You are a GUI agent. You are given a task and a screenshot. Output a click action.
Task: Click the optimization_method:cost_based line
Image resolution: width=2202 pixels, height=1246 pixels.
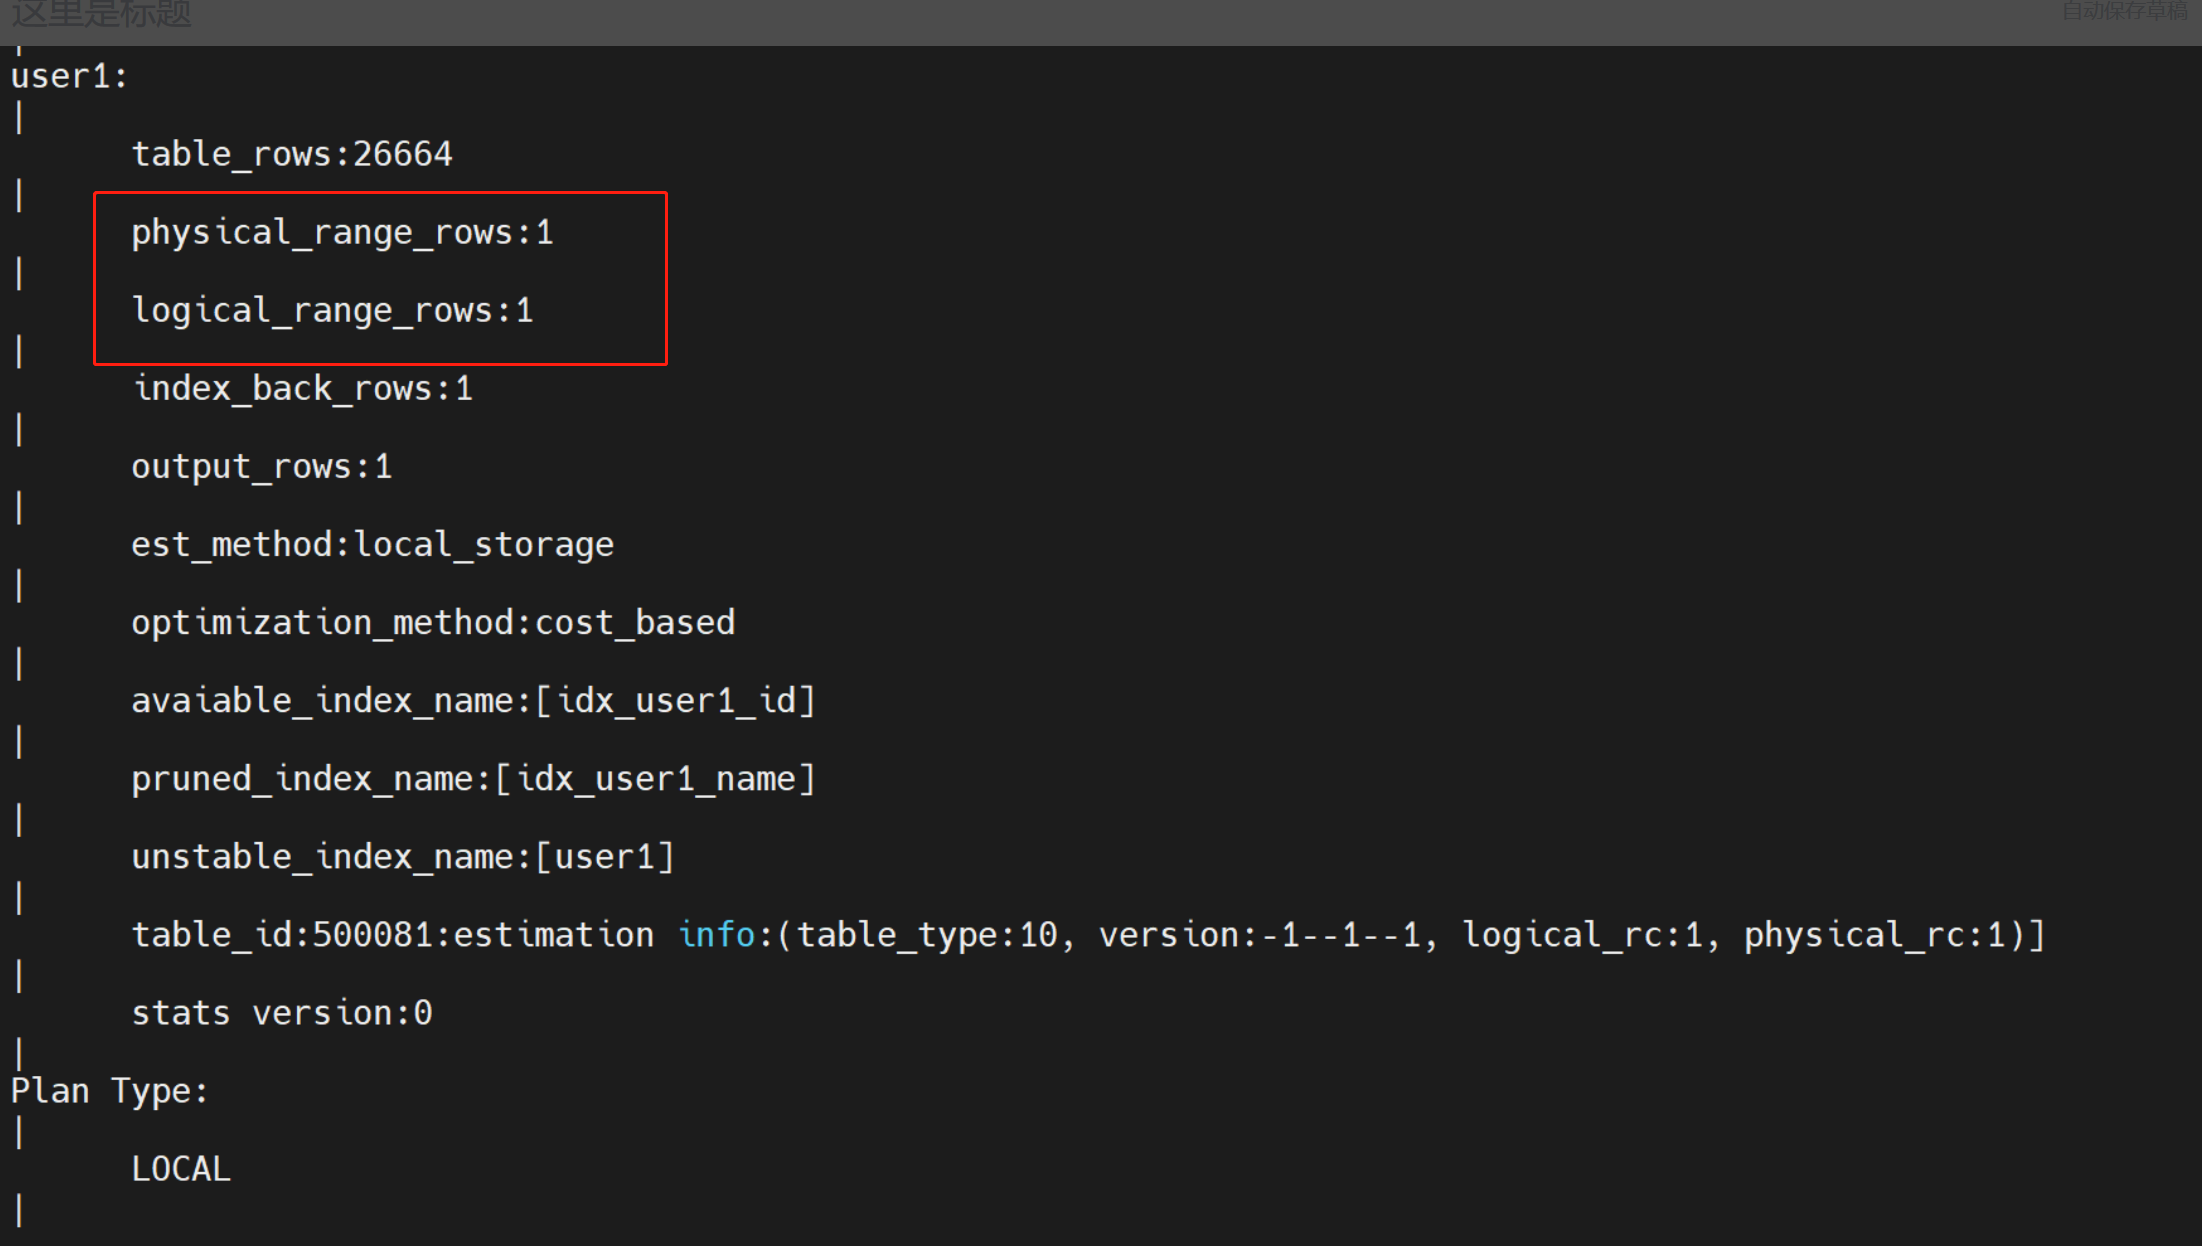click(433, 622)
